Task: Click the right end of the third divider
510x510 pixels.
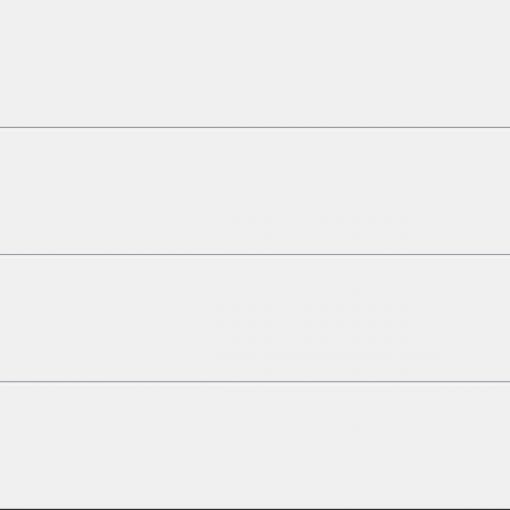Action: point(507,381)
